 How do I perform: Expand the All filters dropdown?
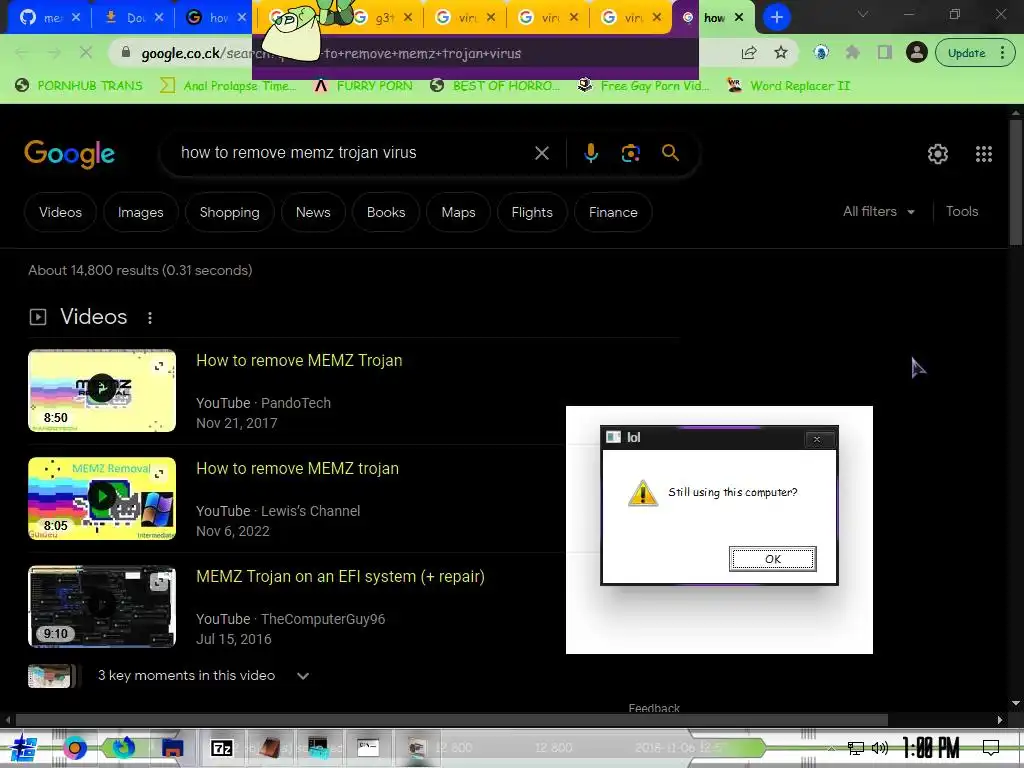(878, 212)
